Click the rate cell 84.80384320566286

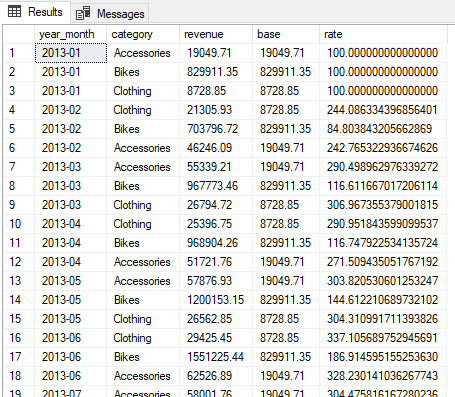click(x=383, y=129)
